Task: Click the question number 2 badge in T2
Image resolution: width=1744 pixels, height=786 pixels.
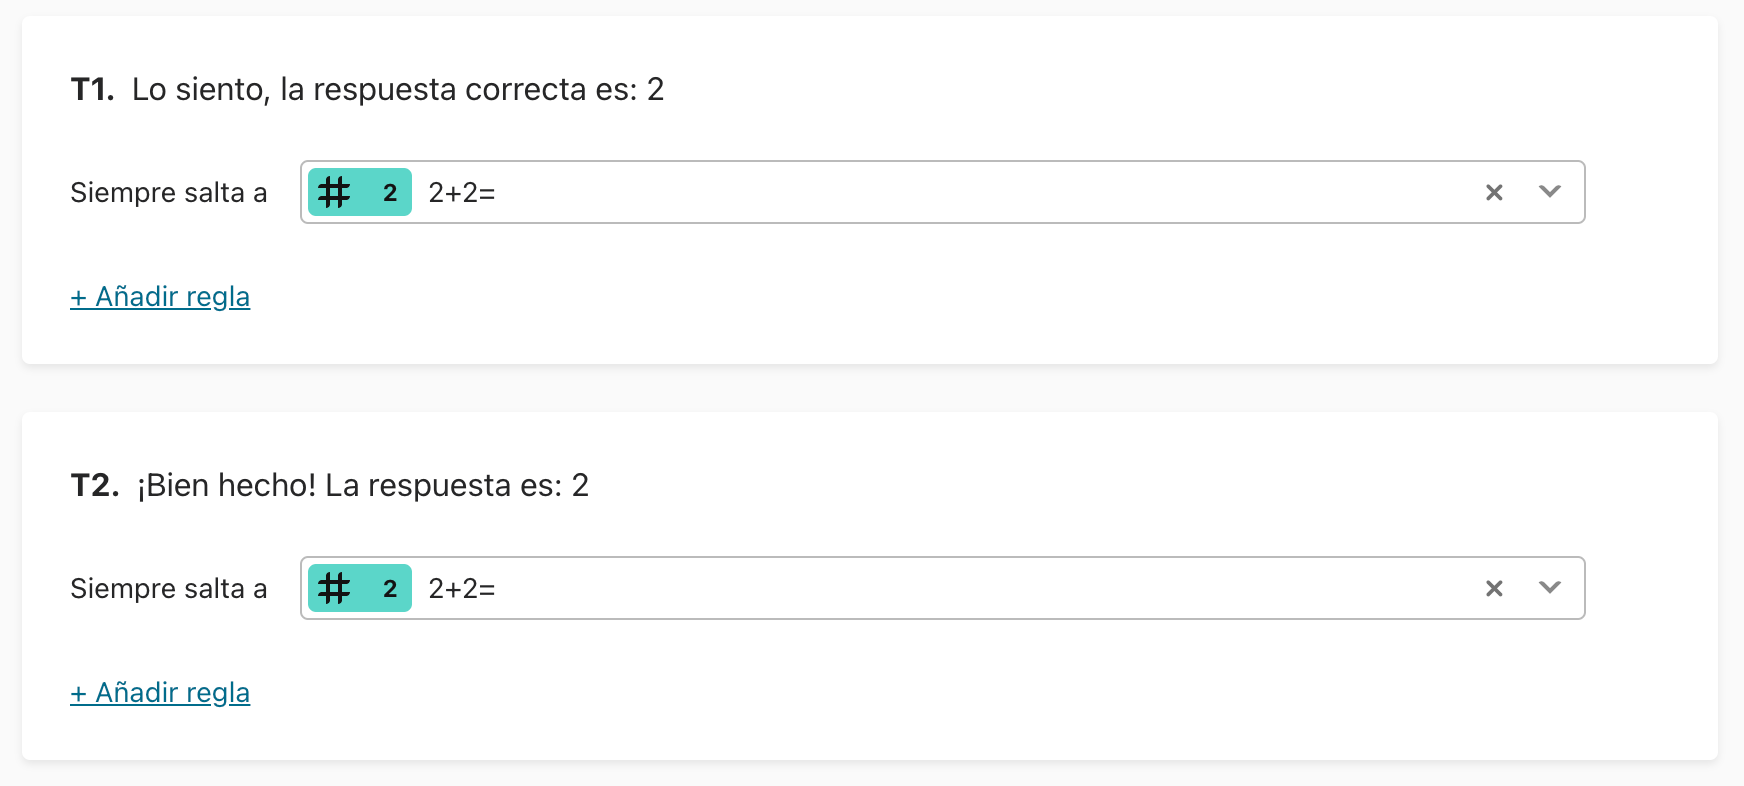Action: point(390,589)
